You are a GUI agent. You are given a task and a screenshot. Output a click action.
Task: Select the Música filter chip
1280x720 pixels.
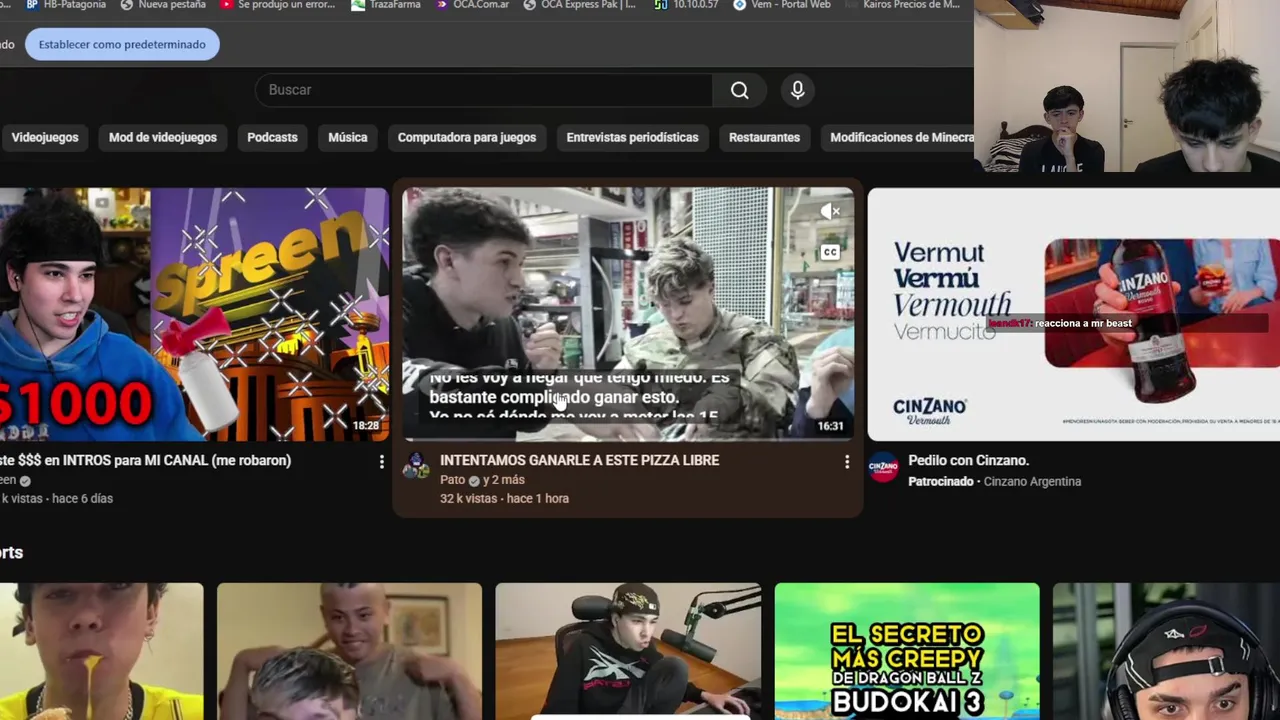348,137
